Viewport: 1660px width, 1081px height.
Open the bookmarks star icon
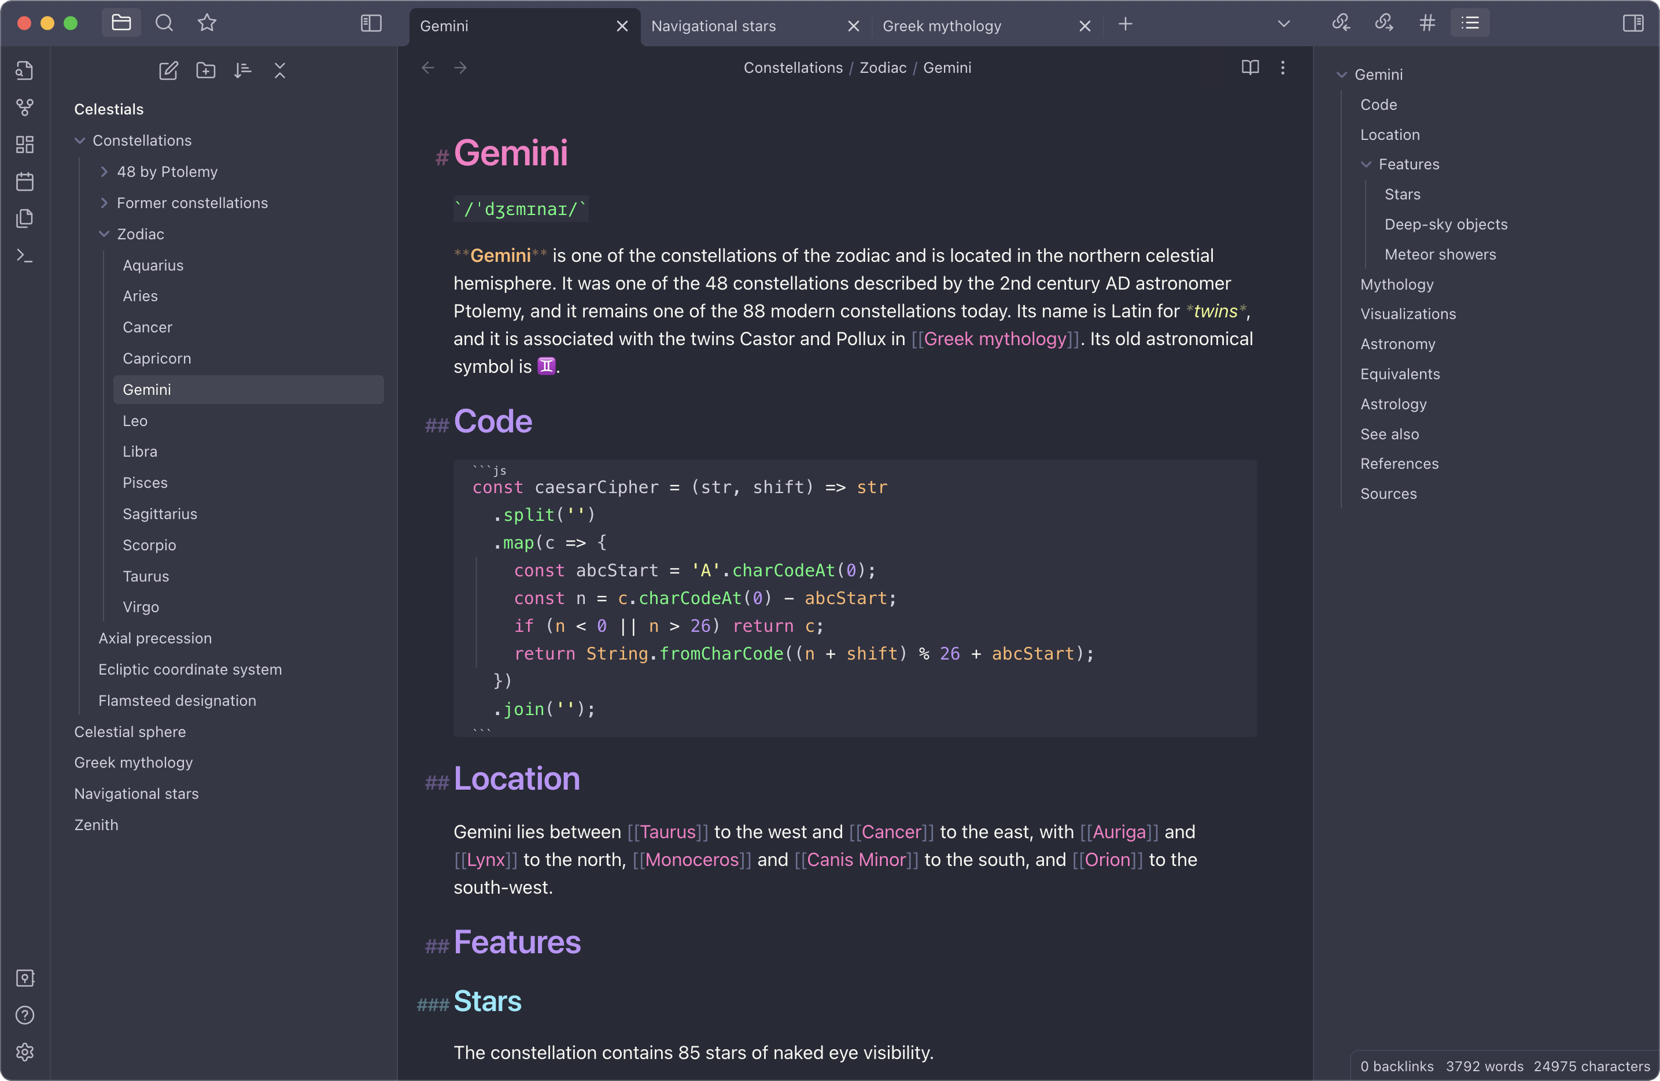point(207,23)
